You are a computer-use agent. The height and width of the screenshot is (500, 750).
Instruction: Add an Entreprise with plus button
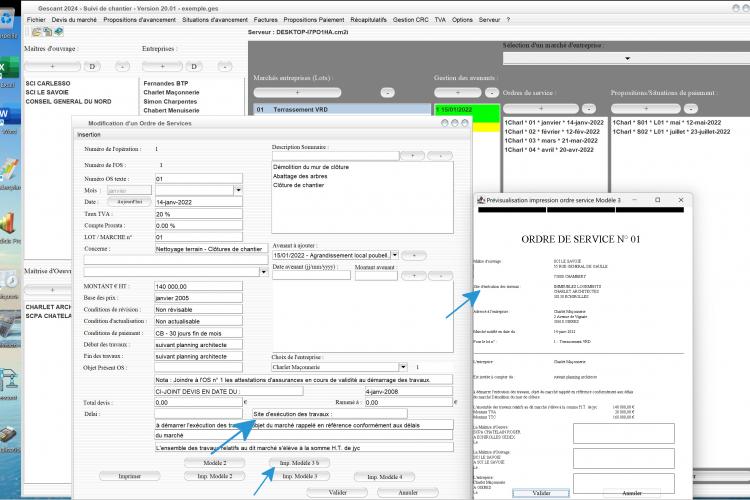coord(162,67)
